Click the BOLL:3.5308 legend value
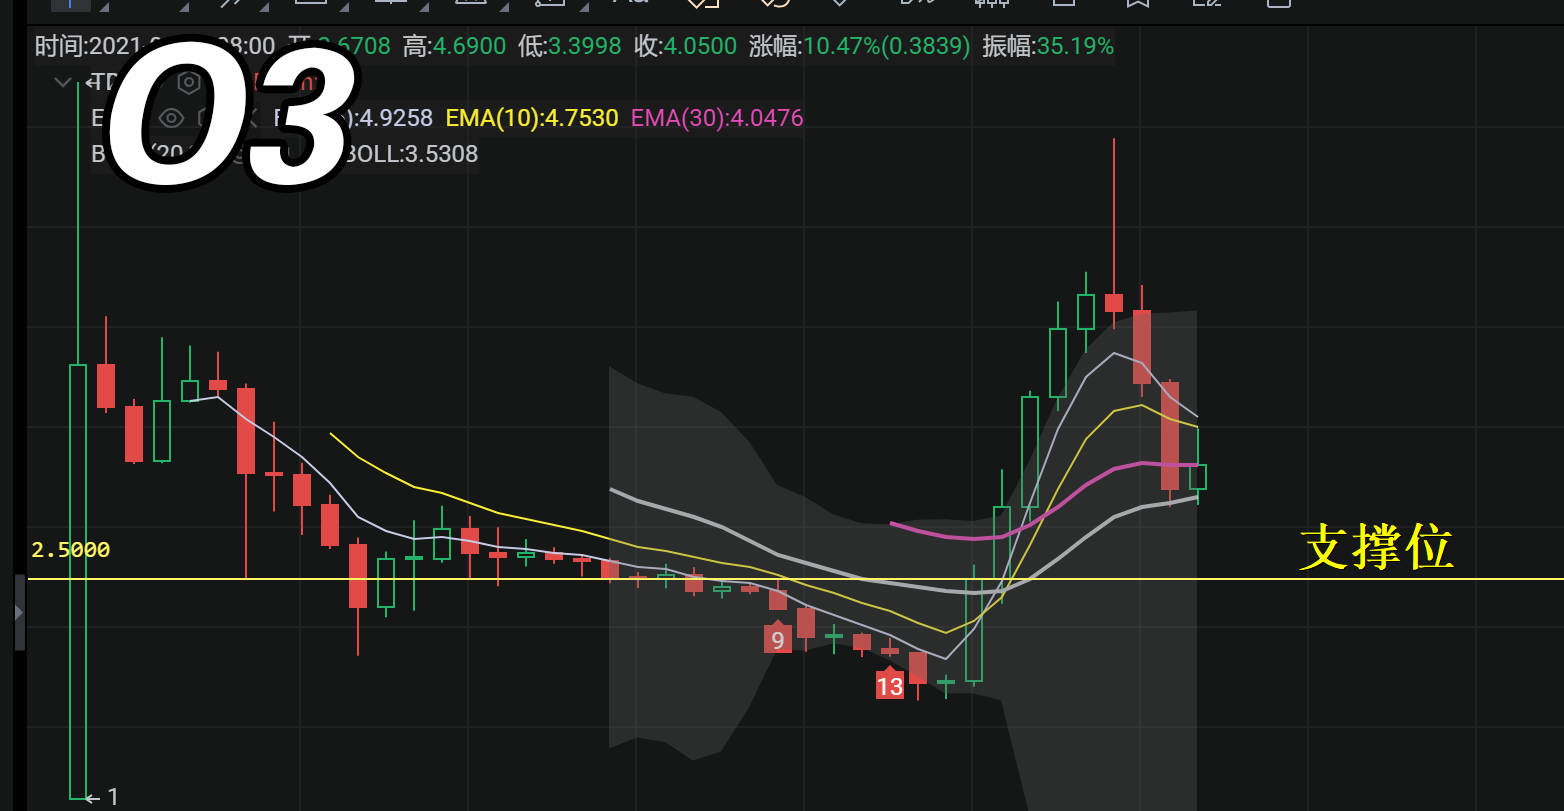Image resolution: width=1564 pixels, height=811 pixels. coord(411,155)
